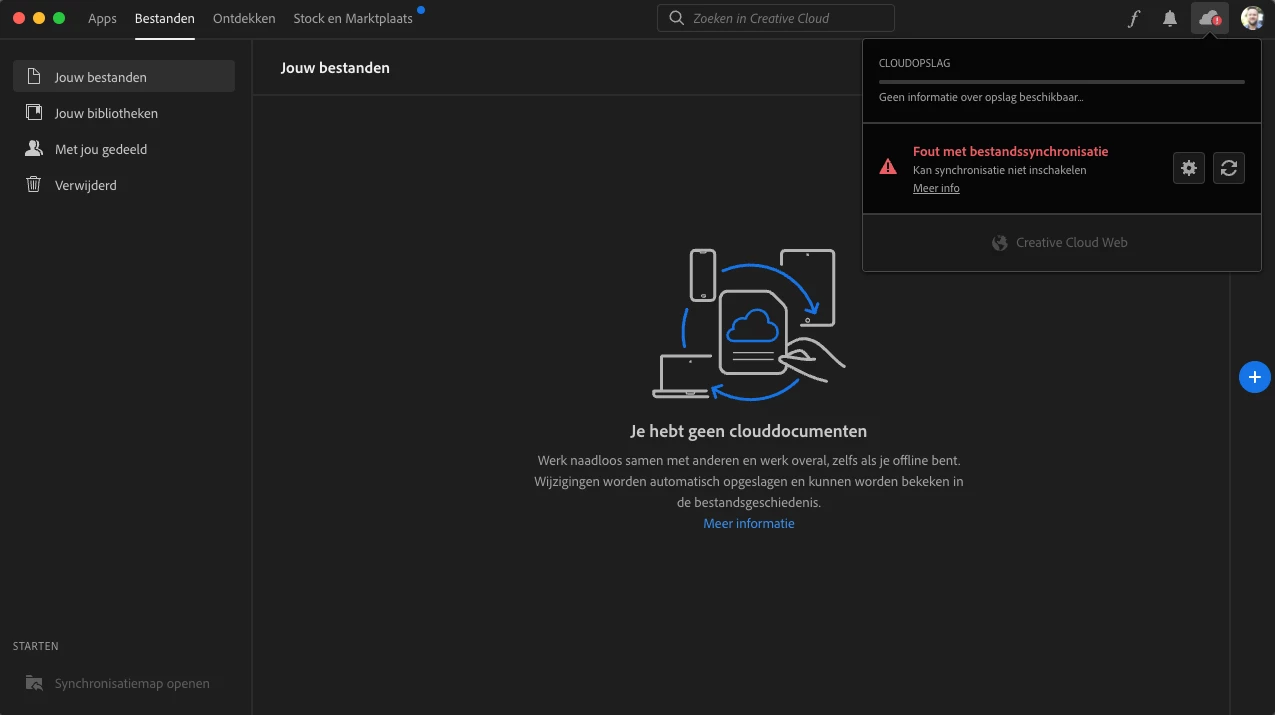The image size is (1275, 715).
Task: Click the cloud documents sync illustration
Action: 749,324
